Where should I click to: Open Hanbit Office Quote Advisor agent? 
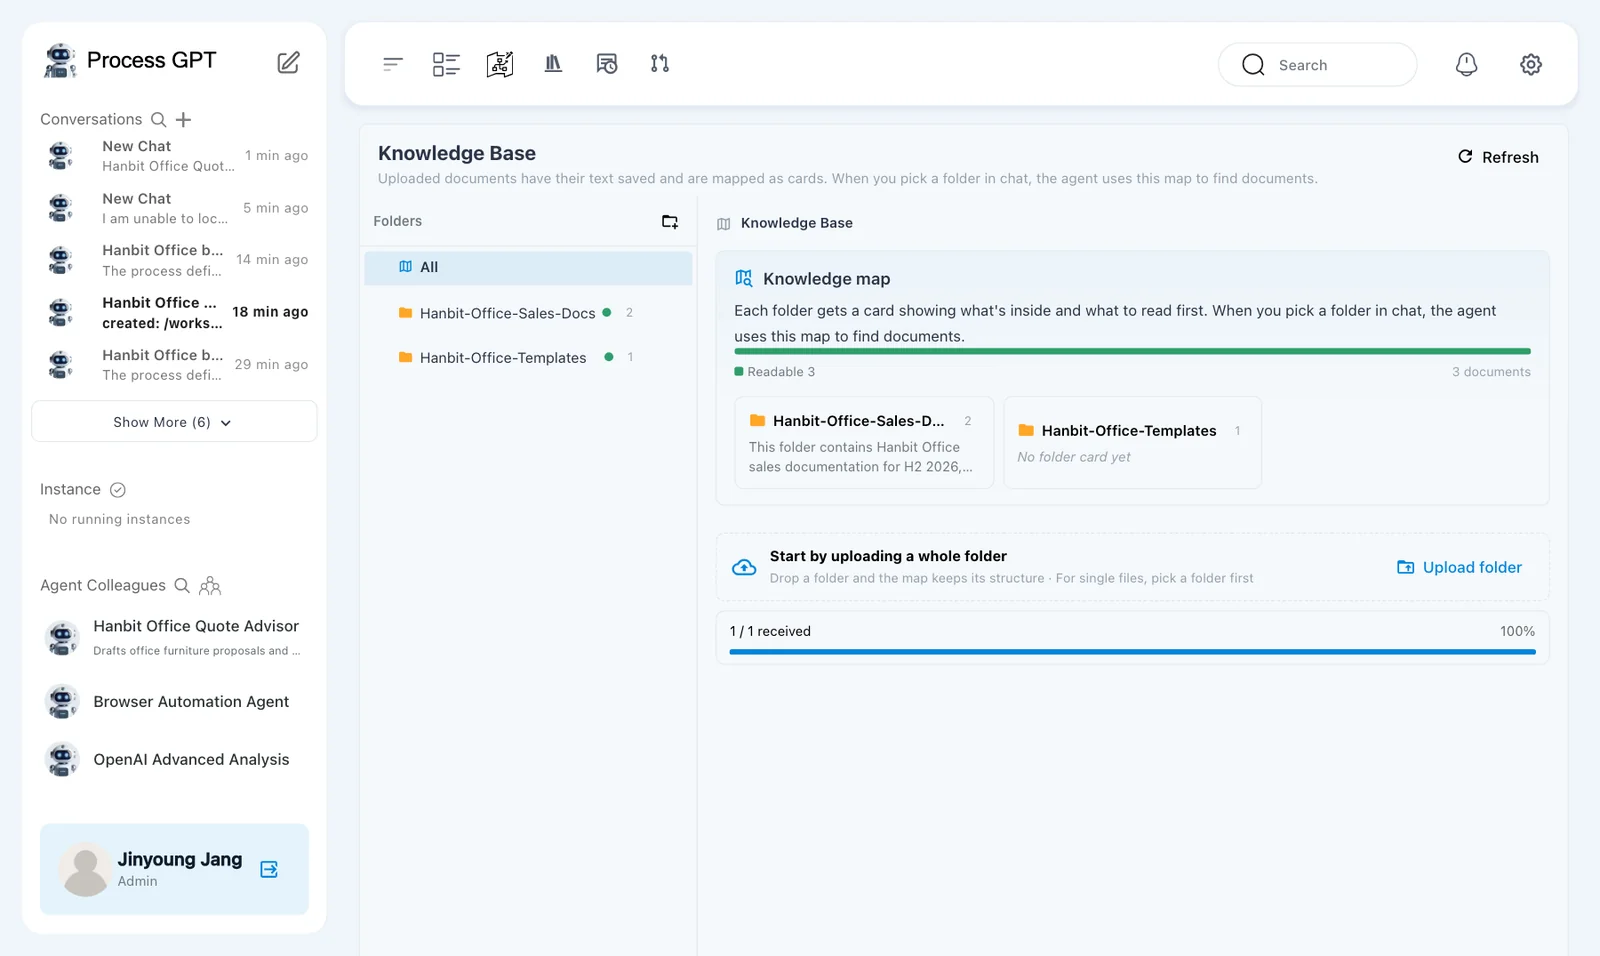174,637
